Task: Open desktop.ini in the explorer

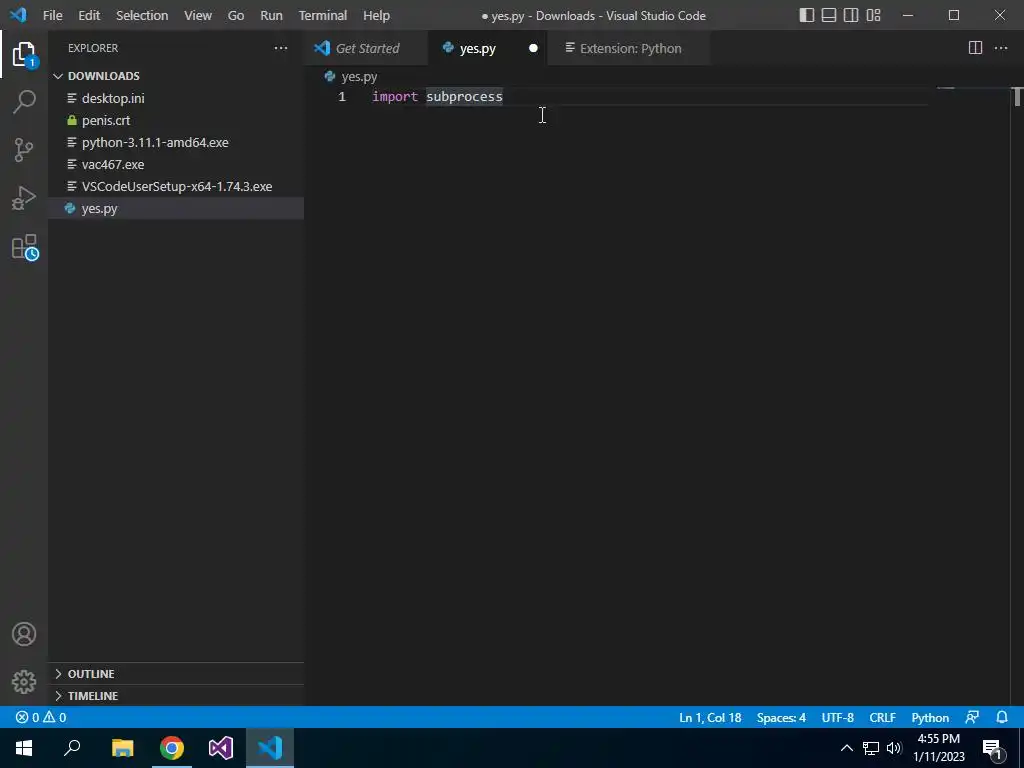Action: (x=176, y=98)
